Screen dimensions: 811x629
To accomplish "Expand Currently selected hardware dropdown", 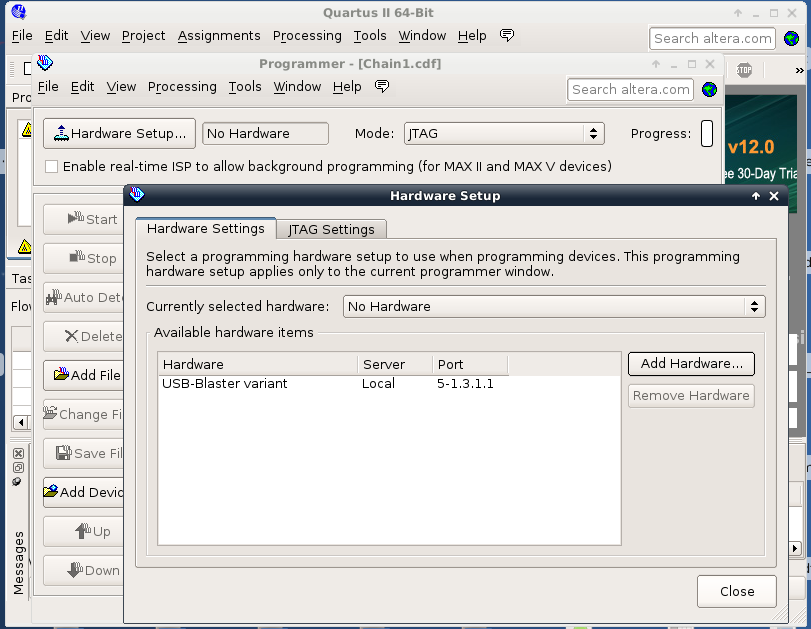I will 554,306.
